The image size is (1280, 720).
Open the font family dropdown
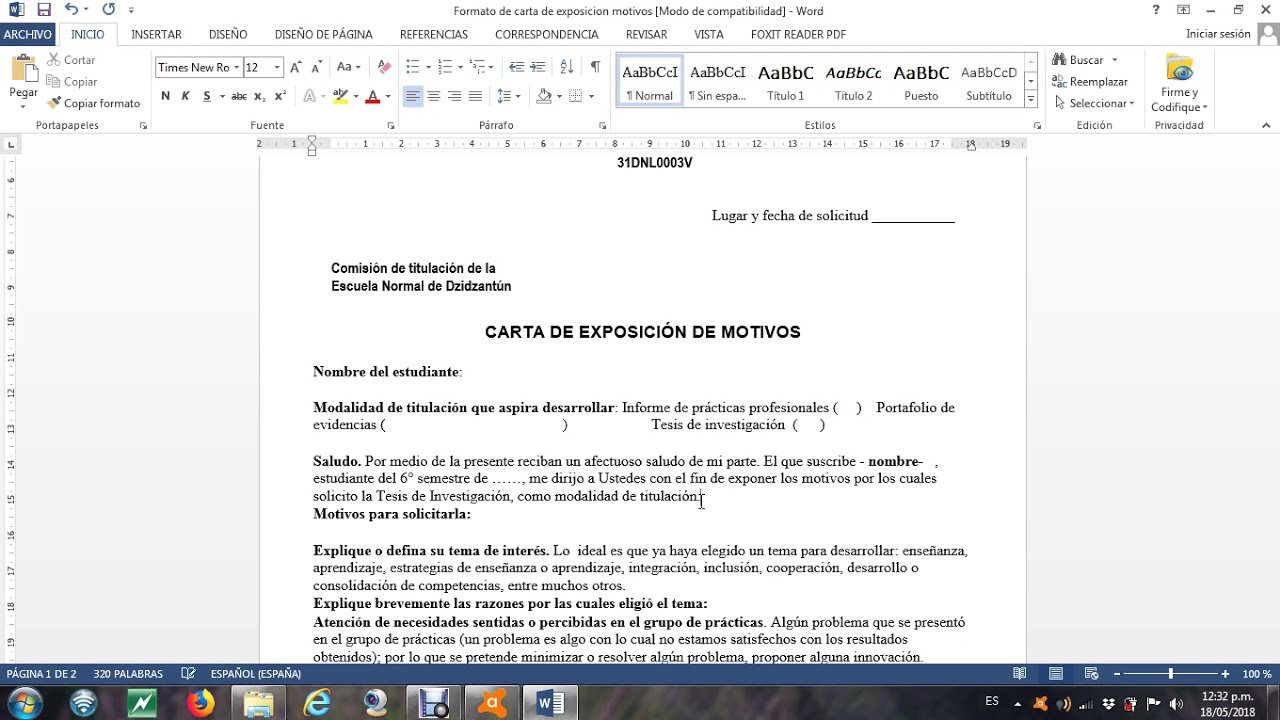(x=235, y=67)
